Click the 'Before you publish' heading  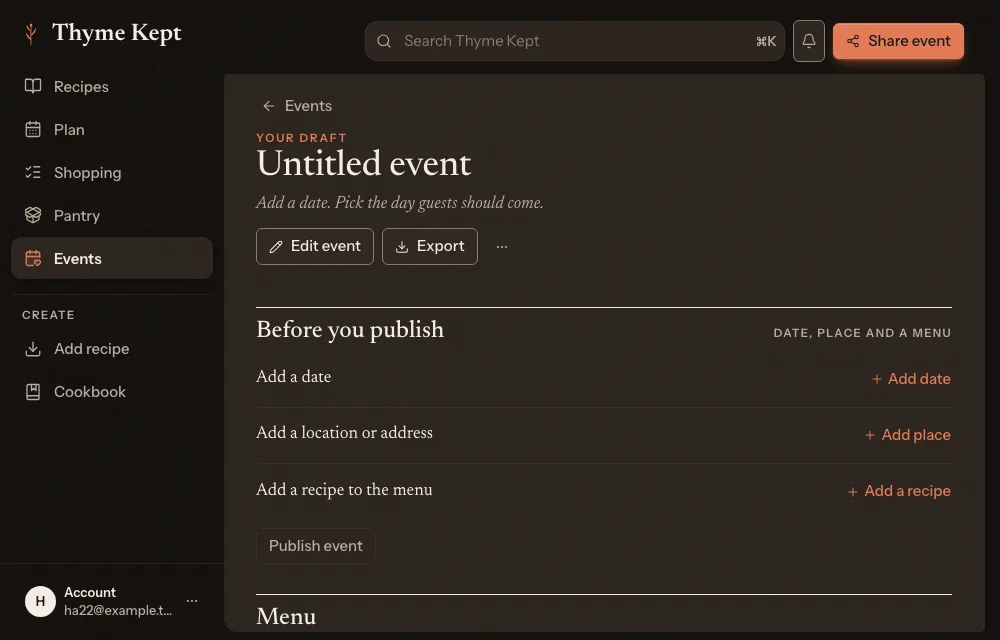(x=350, y=330)
